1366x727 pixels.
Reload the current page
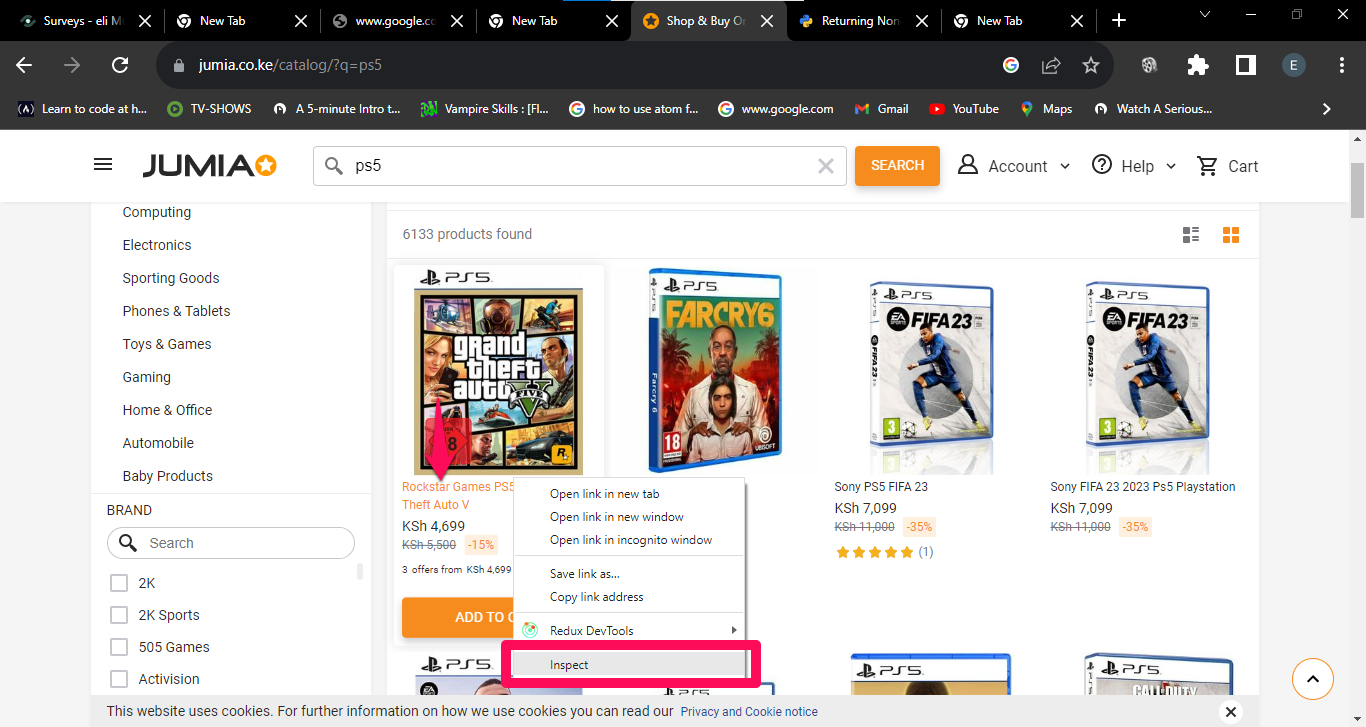pos(120,65)
